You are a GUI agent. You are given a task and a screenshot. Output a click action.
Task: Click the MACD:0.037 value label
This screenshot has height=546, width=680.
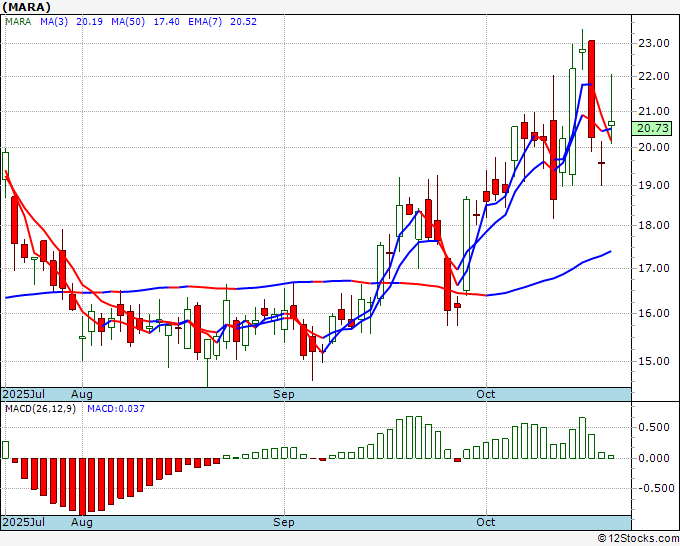116,409
